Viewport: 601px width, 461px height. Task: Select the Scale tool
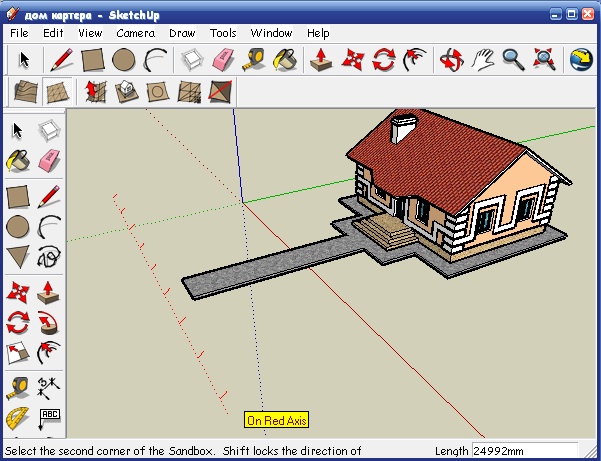point(18,353)
